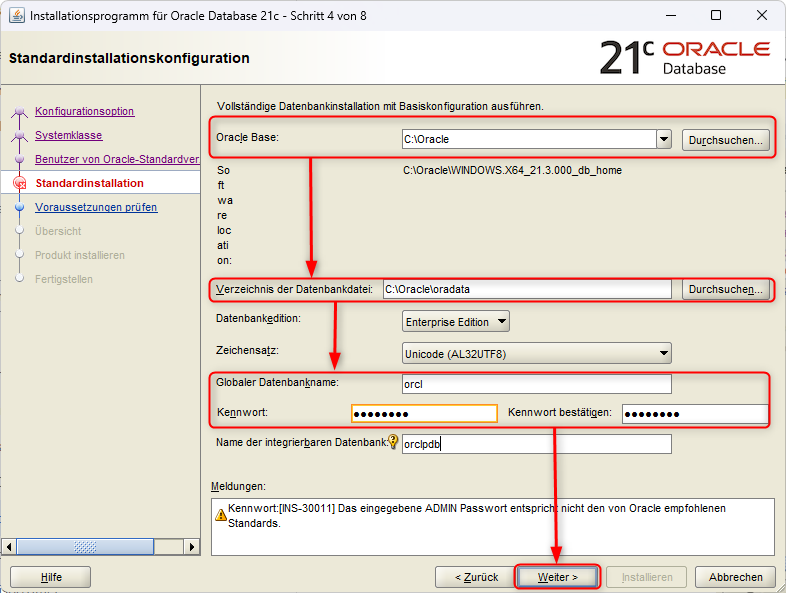The height and width of the screenshot is (593, 786).
Task: Focus the Kennwort bestätigen field
Action: (x=694, y=414)
